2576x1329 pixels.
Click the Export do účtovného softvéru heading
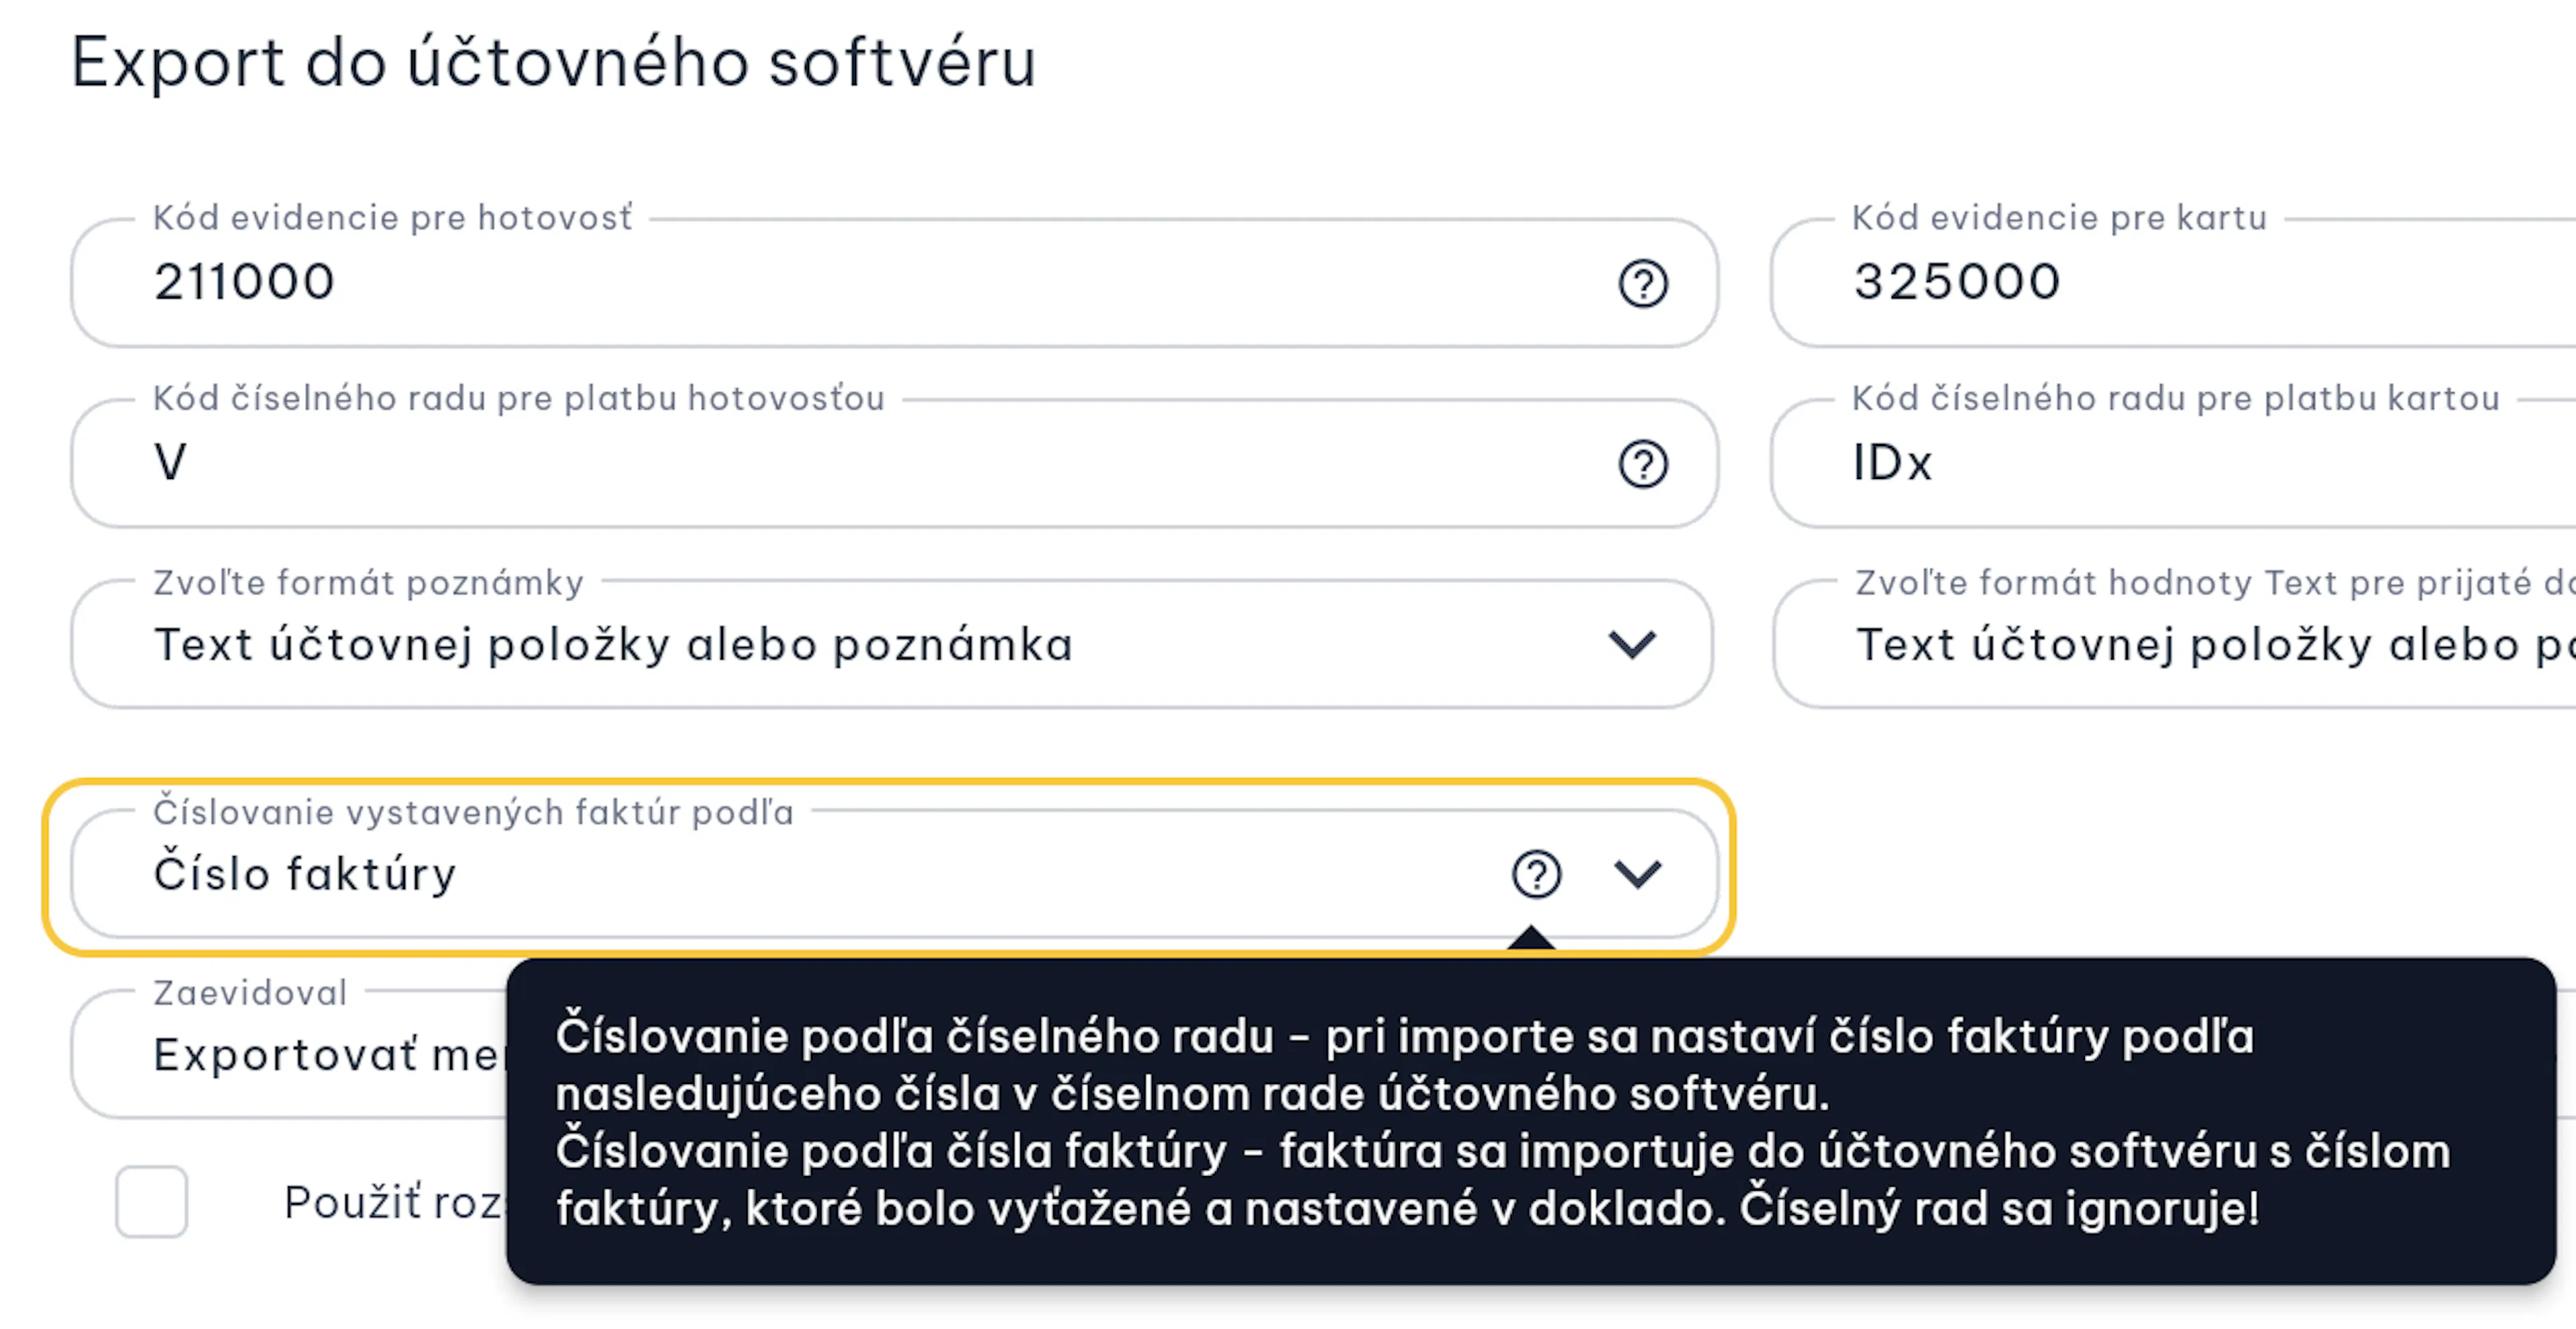tap(553, 63)
